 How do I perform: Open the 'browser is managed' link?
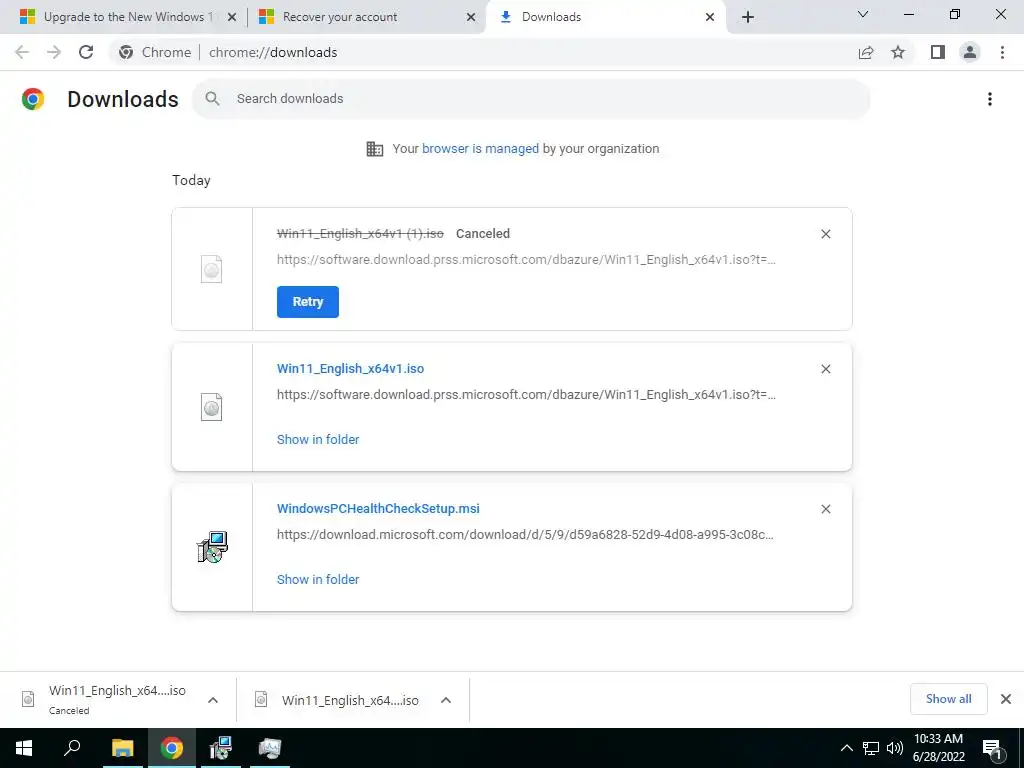click(481, 149)
